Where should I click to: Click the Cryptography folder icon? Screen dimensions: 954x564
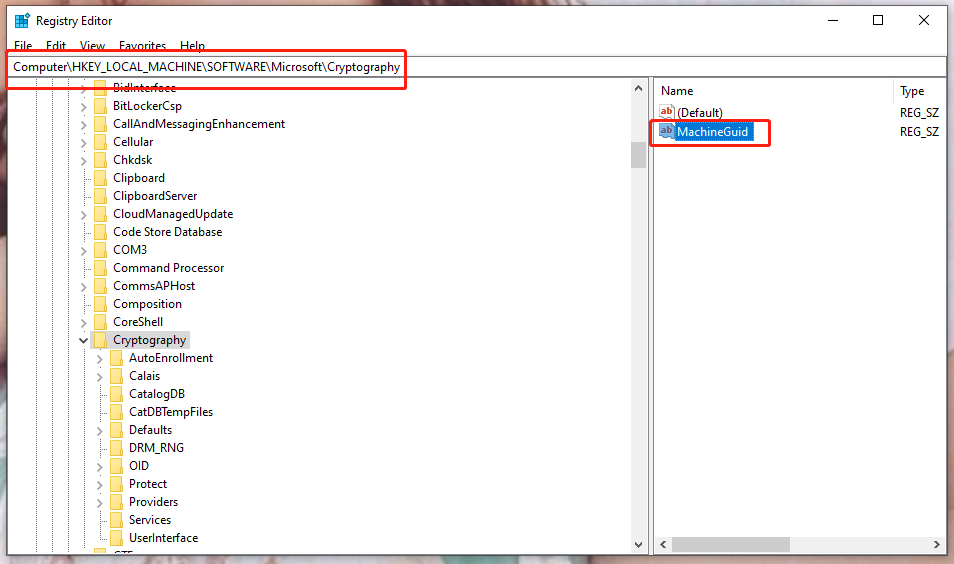pyautogui.click(x=100, y=339)
